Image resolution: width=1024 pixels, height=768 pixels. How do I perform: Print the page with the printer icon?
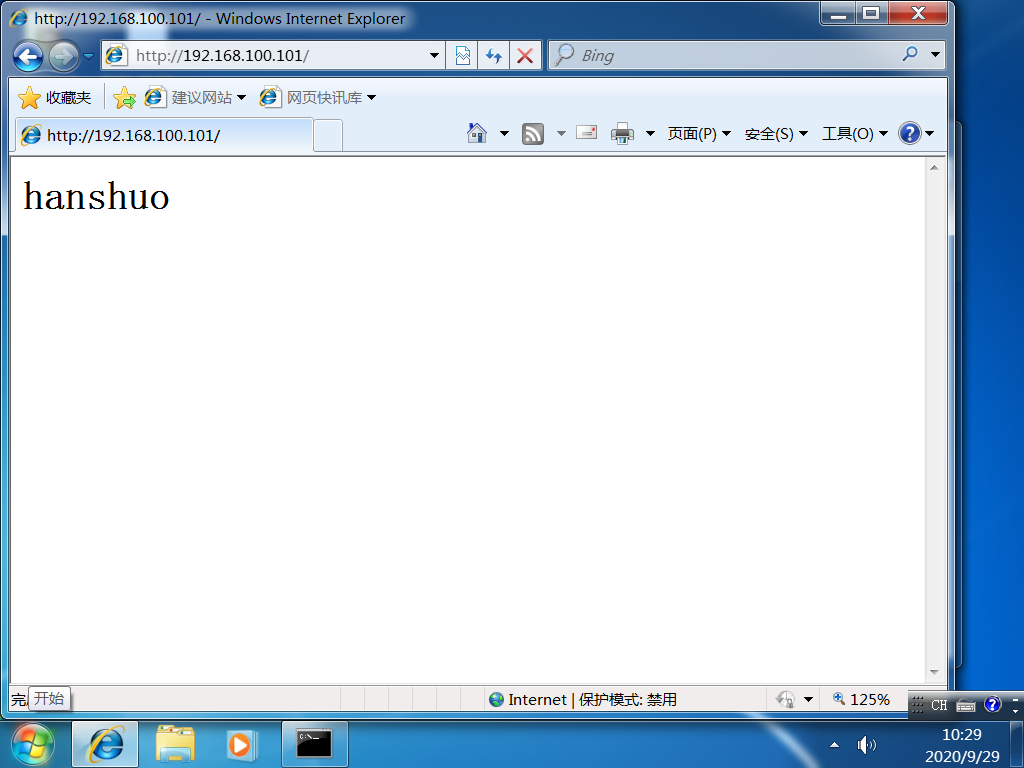(x=622, y=133)
